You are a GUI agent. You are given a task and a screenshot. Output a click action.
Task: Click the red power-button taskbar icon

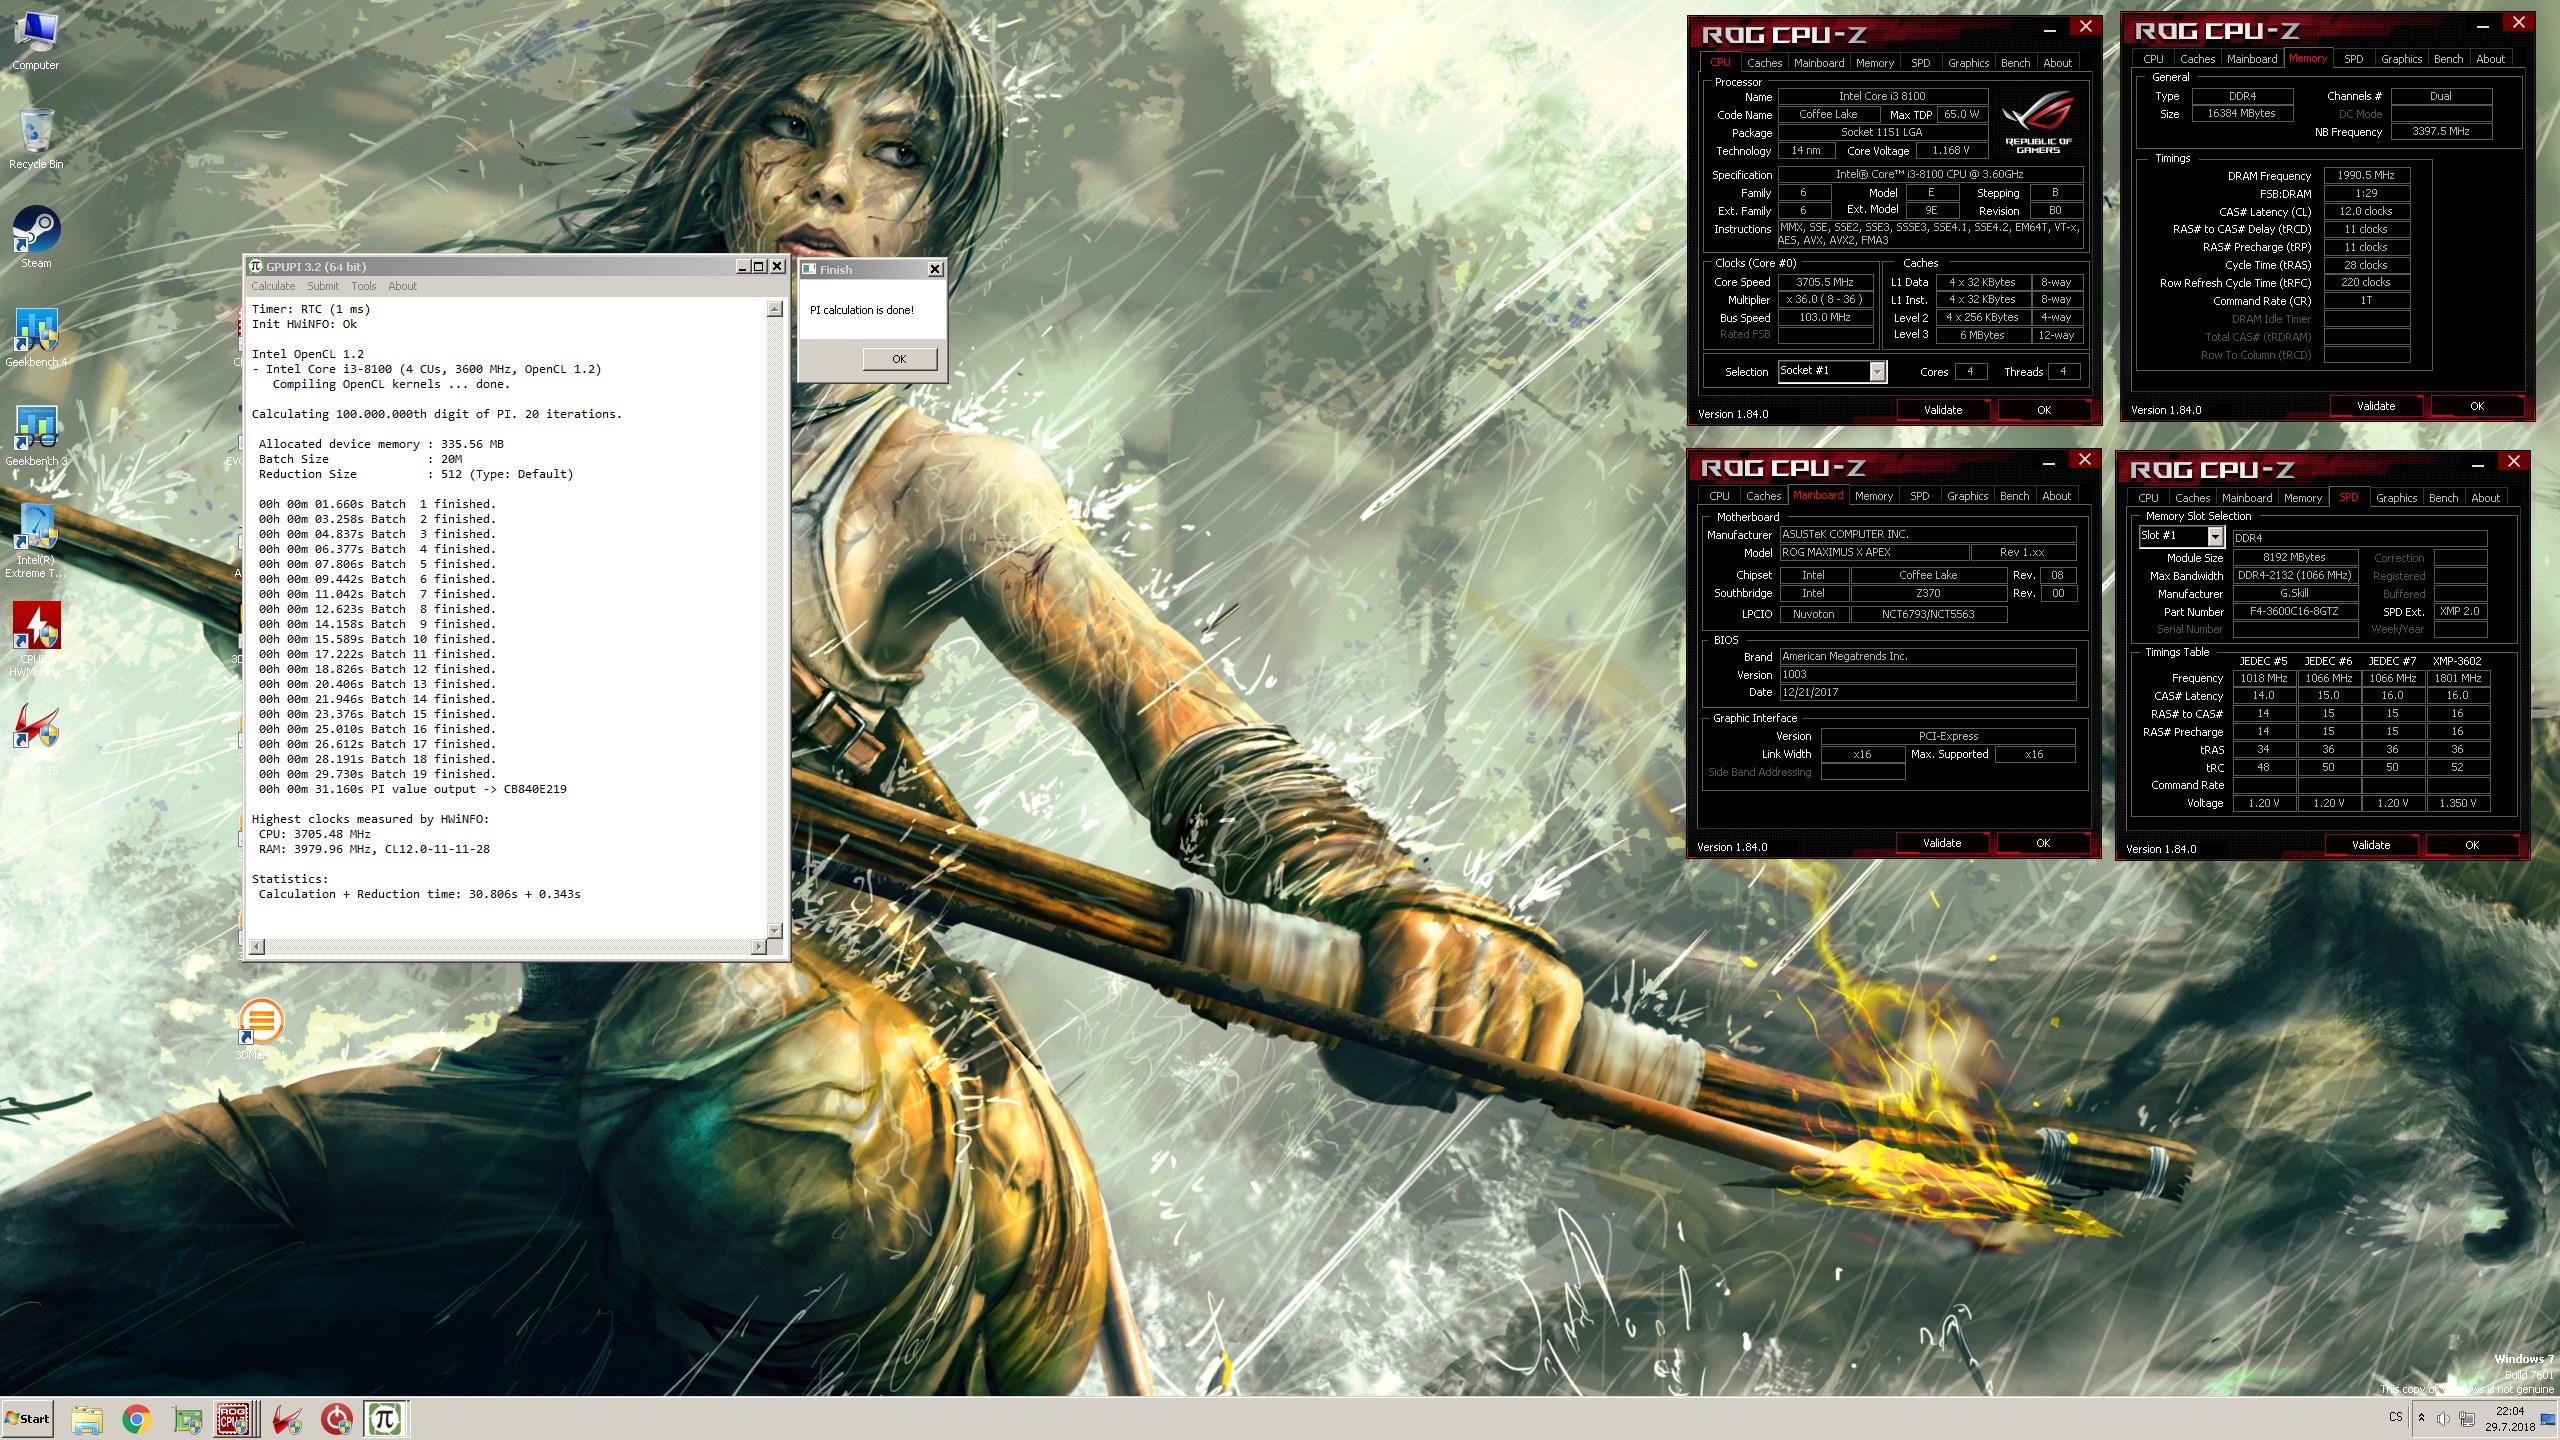pyautogui.click(x=337, y=1419)
